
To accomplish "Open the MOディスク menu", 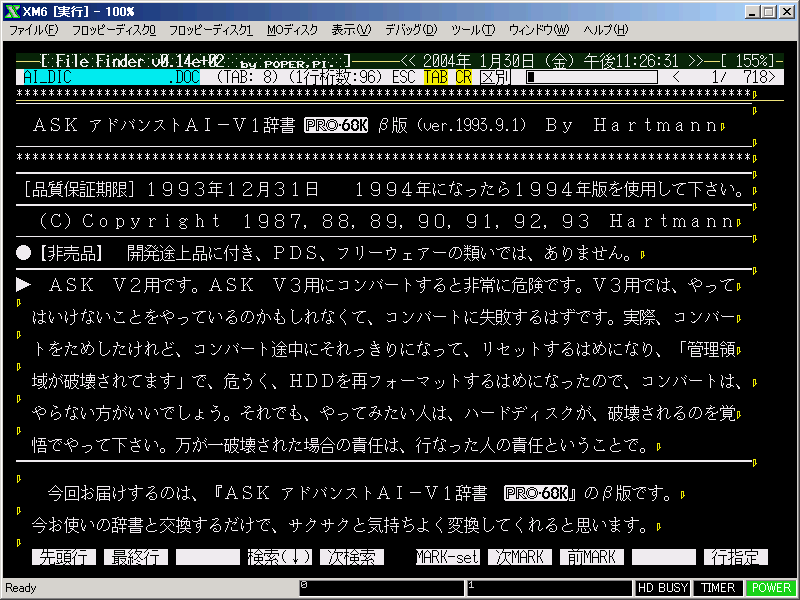I will coord(292,30).
